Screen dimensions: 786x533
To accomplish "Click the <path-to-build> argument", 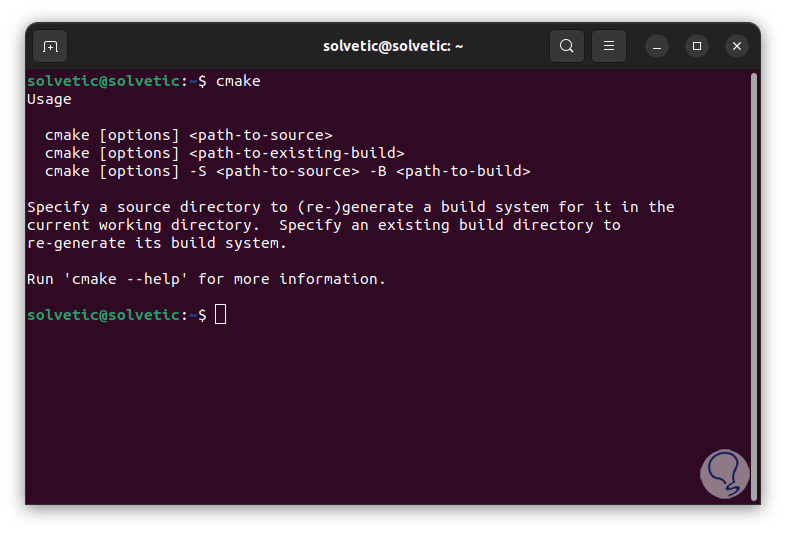I will click(463, 171).
